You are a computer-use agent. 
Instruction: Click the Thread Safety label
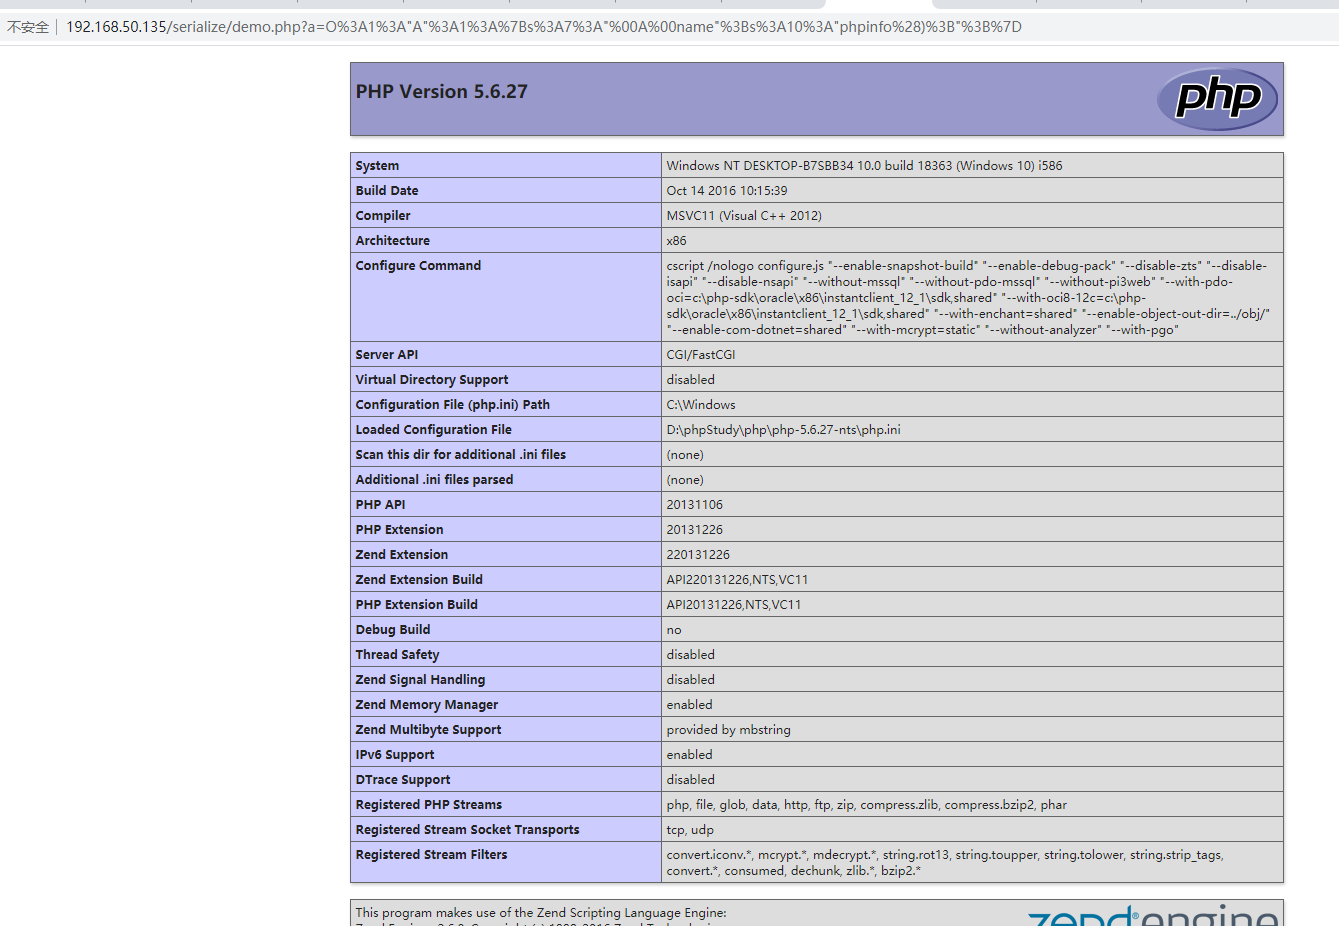tap(397, 655)
